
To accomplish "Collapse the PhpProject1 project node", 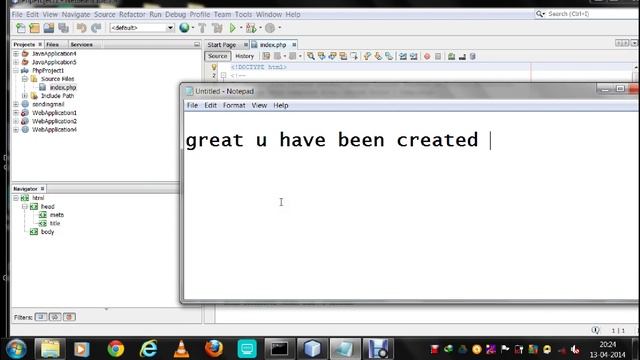I will [16, 71].
